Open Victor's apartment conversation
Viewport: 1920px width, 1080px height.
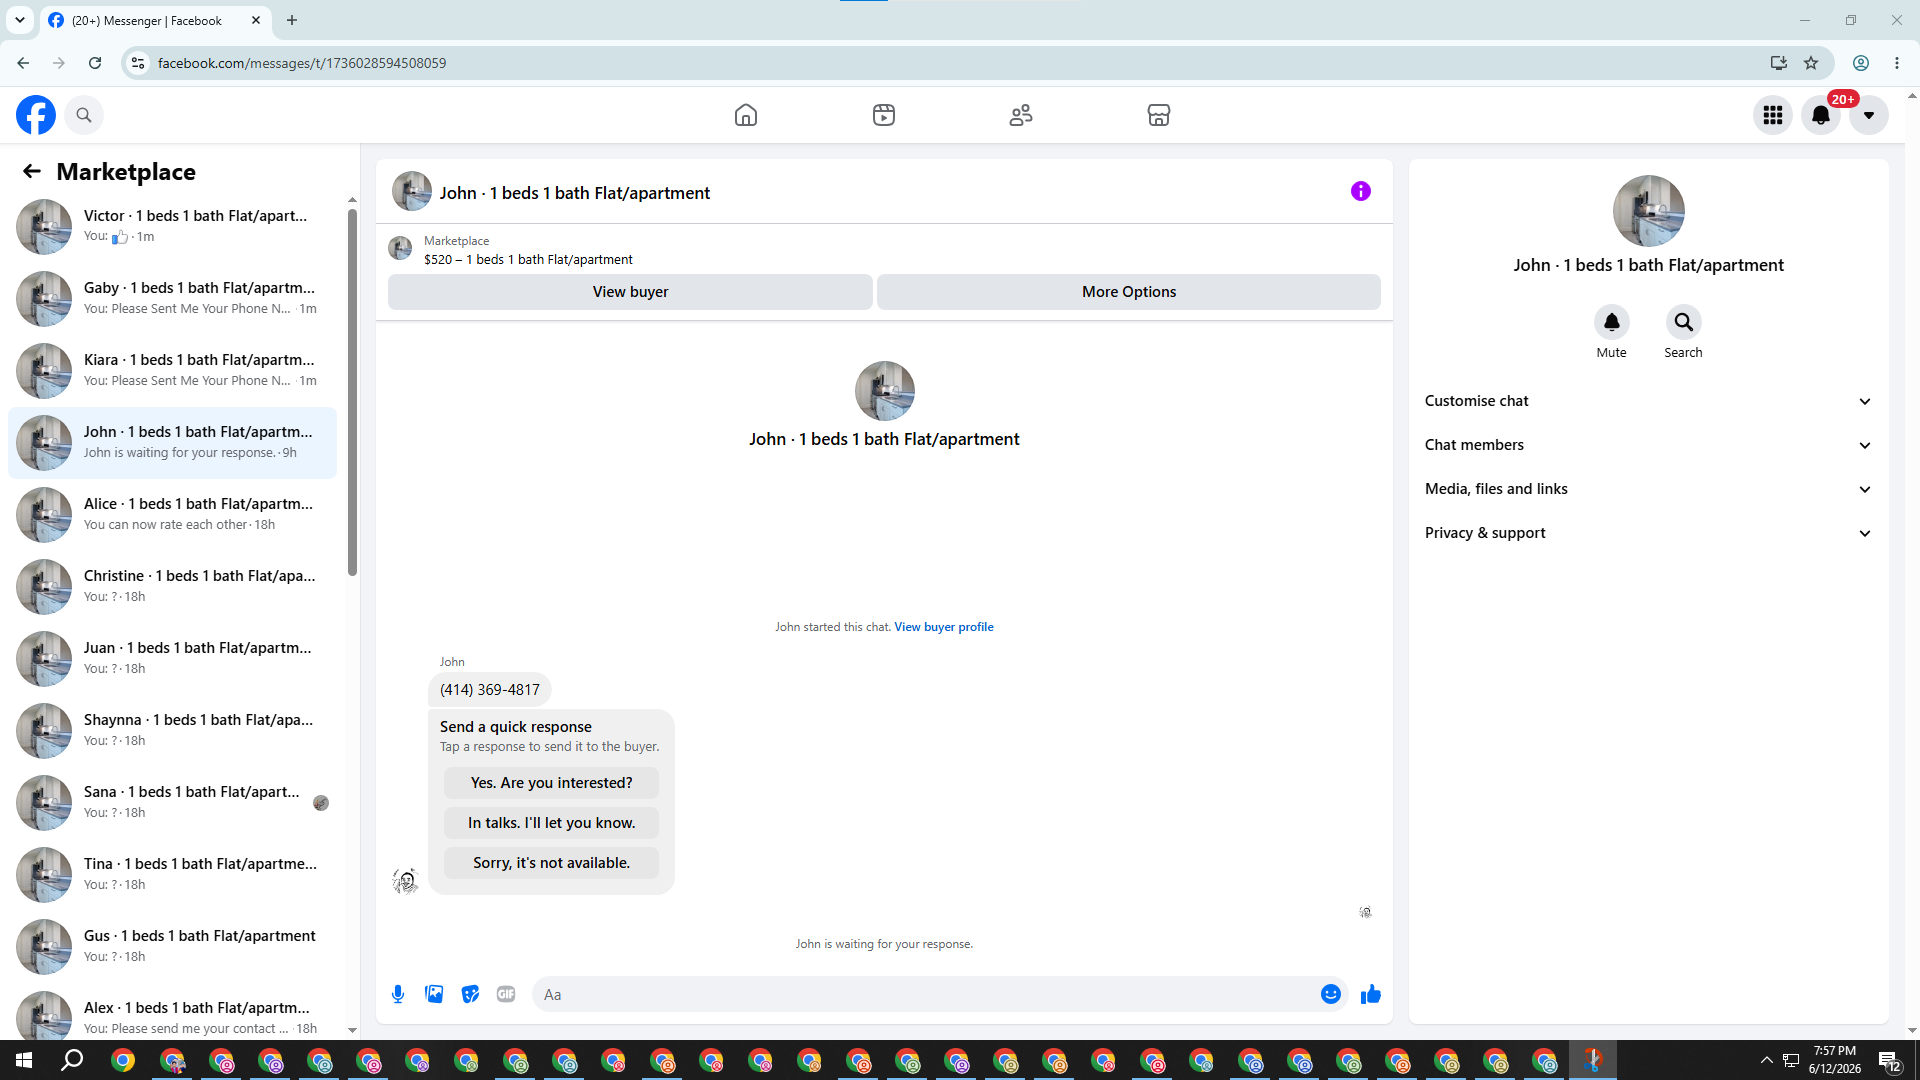pyautogui.click(x=172, y=227)
